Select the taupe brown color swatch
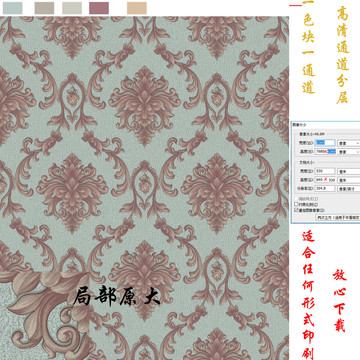 [44, 8]
